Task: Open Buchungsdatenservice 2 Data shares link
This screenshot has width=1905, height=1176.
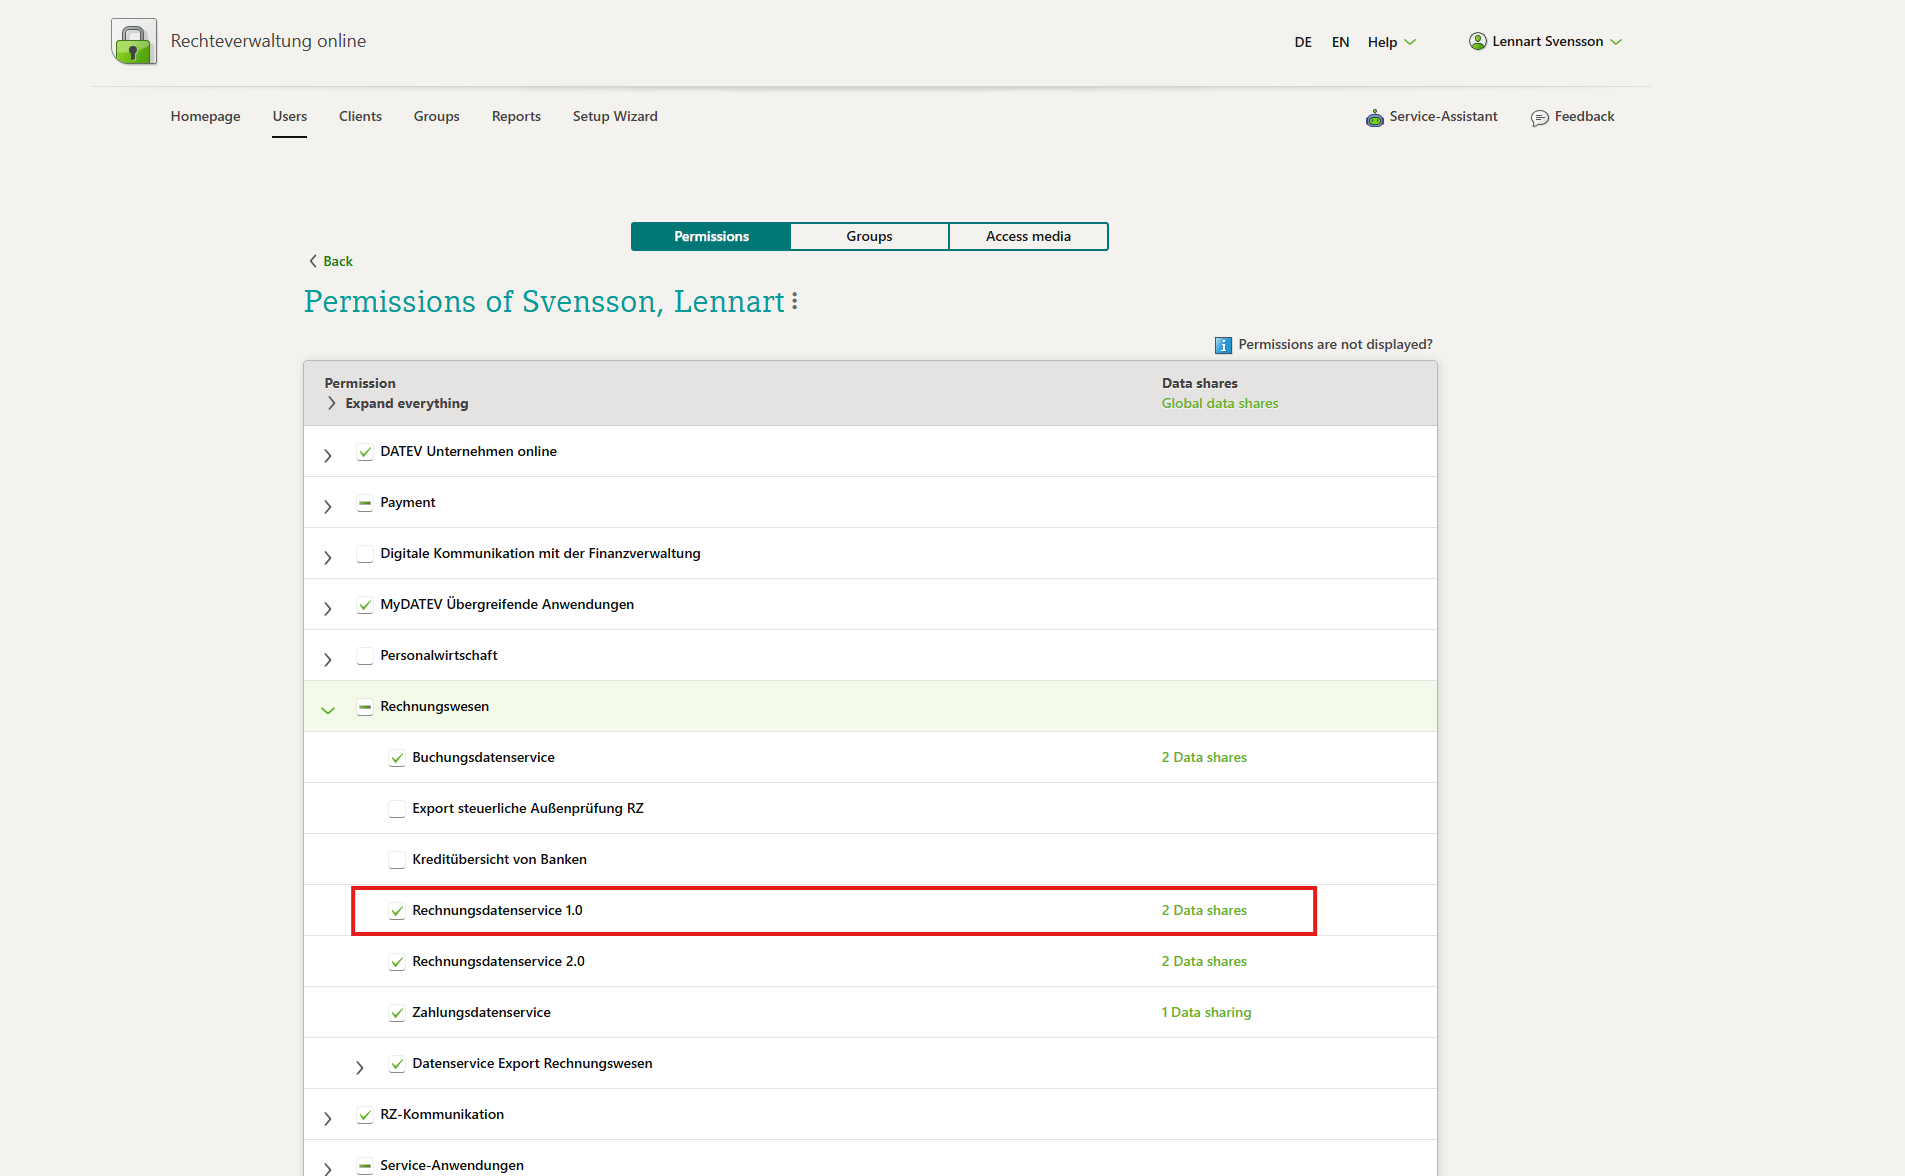Action: (x=1204, y=757)
